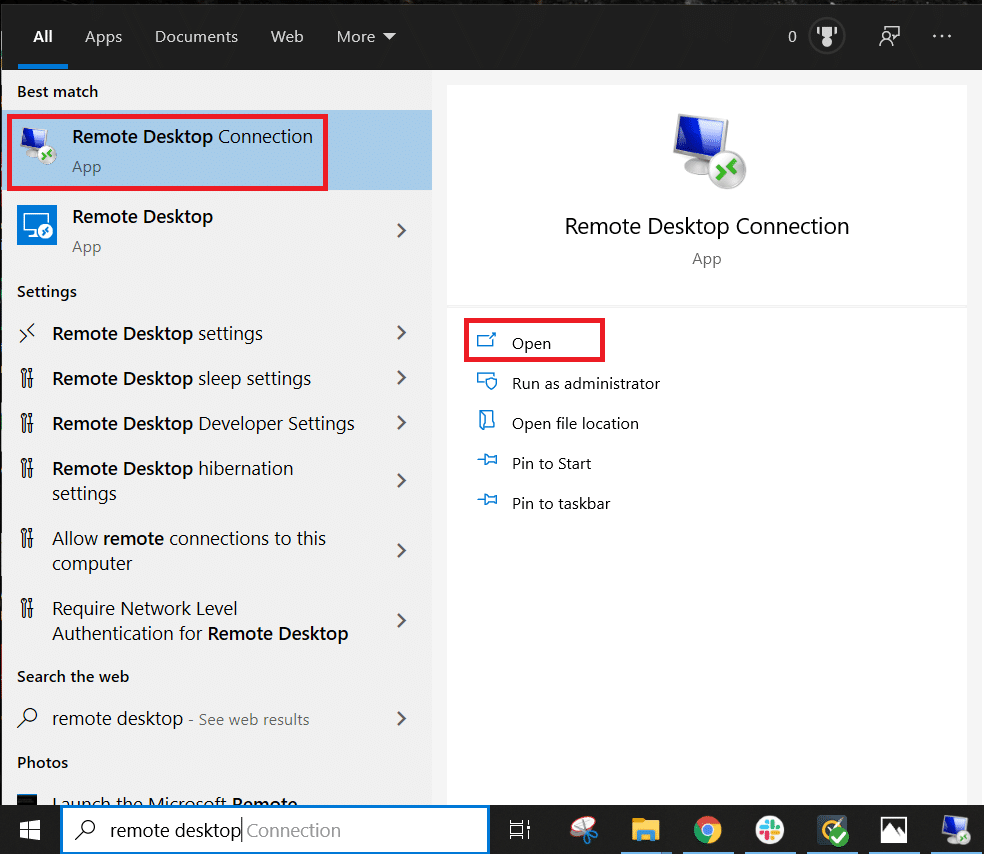Open the ellipsis options menu top right
The width and height of the screenshot is (984, 854).
(x=941, y=36)
